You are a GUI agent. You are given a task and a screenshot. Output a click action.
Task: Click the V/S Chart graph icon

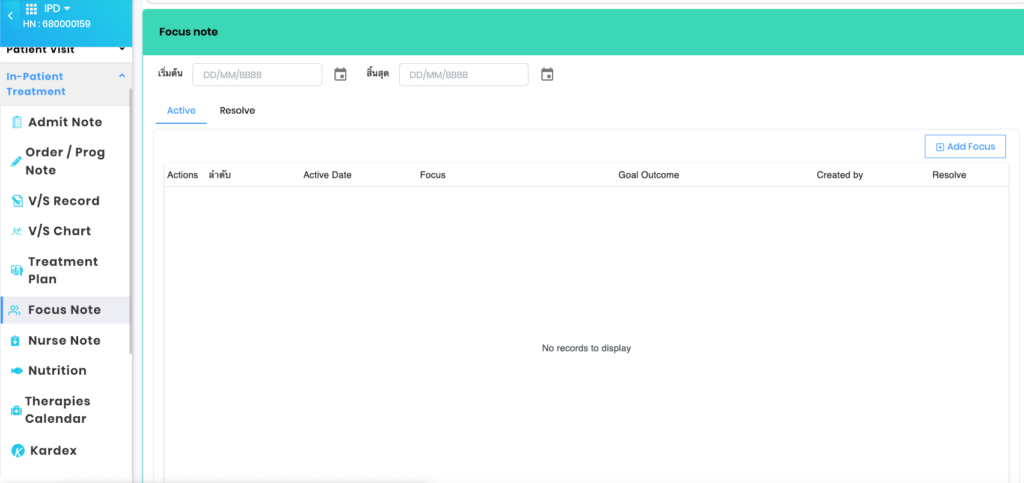coord(16,231)
